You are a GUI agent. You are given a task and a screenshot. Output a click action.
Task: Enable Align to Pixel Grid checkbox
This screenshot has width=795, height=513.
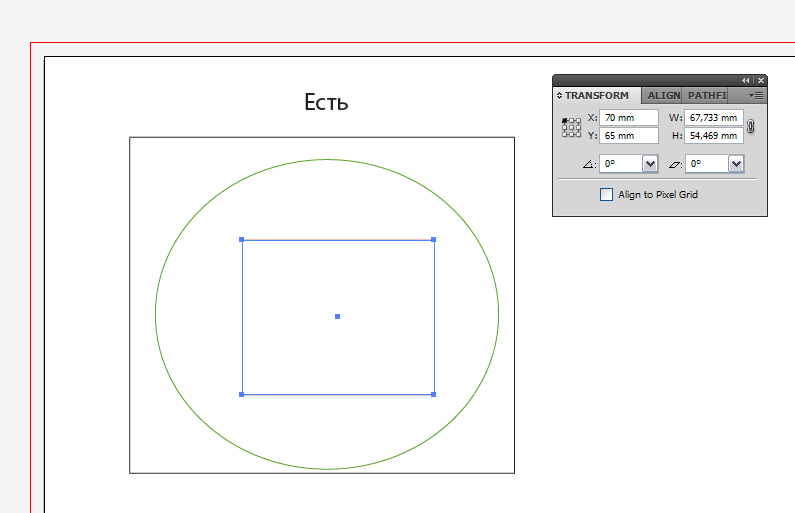[606, 195]
